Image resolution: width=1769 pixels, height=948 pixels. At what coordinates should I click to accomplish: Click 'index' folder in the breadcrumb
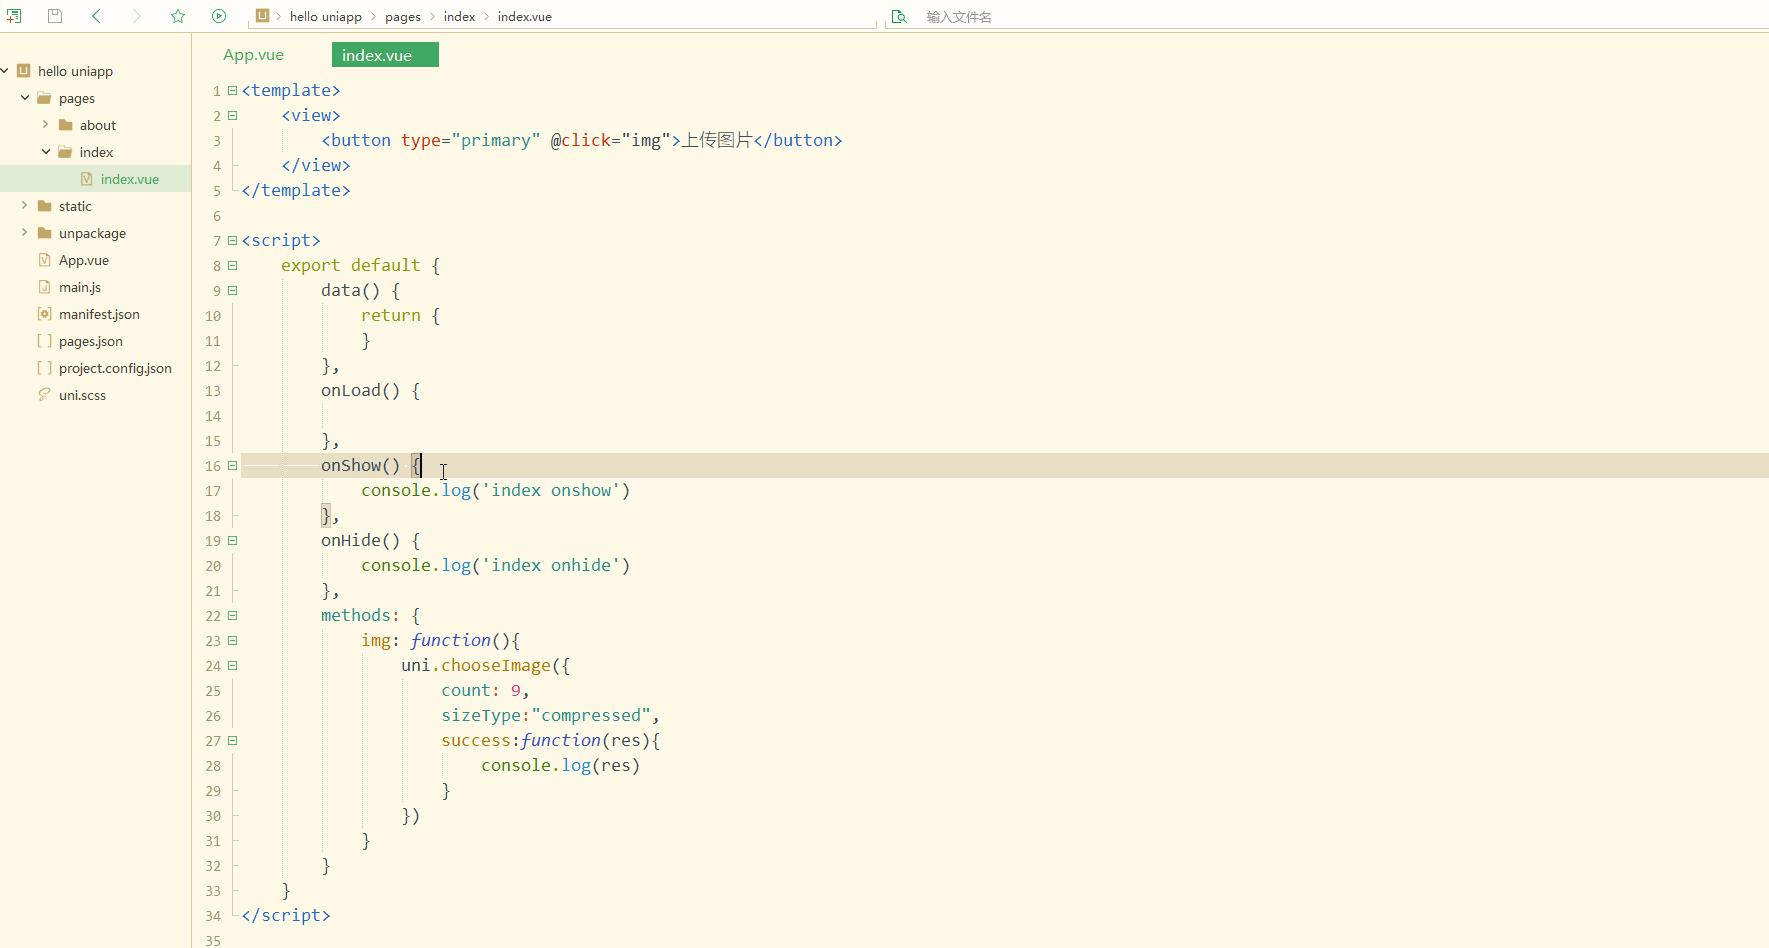coord(459,16)
